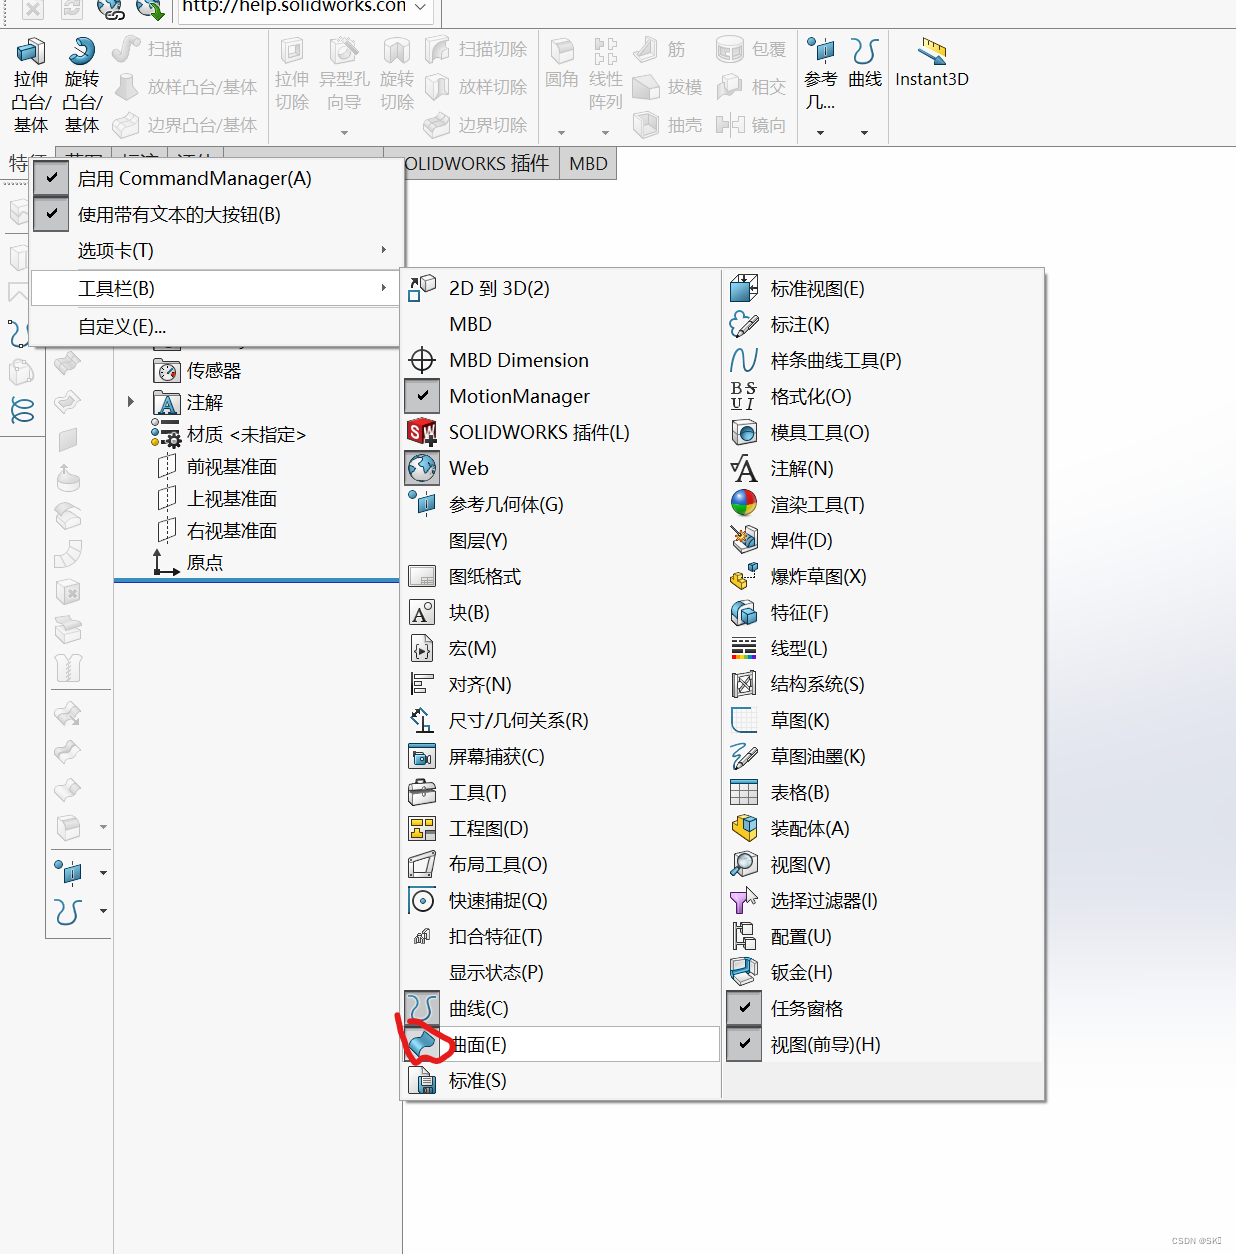Enable 尺寸/几何关系(R) toolbar
This screenshot has height=1254, width=1236.
(x=560, y=720)
